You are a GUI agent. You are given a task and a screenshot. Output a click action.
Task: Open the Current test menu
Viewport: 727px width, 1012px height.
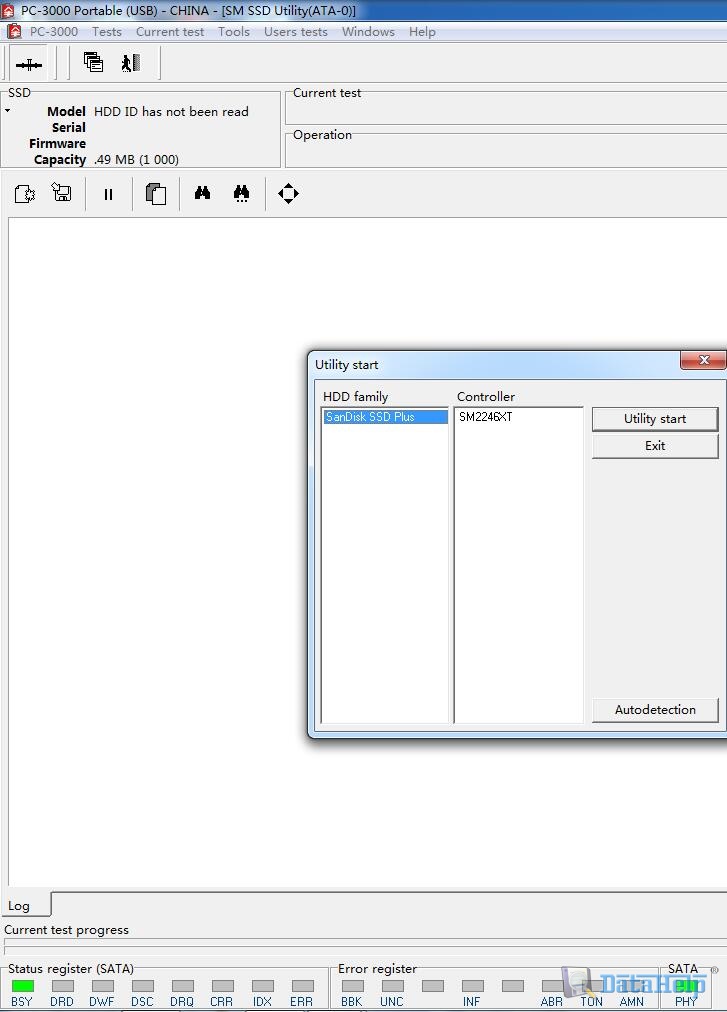point(170,32)
